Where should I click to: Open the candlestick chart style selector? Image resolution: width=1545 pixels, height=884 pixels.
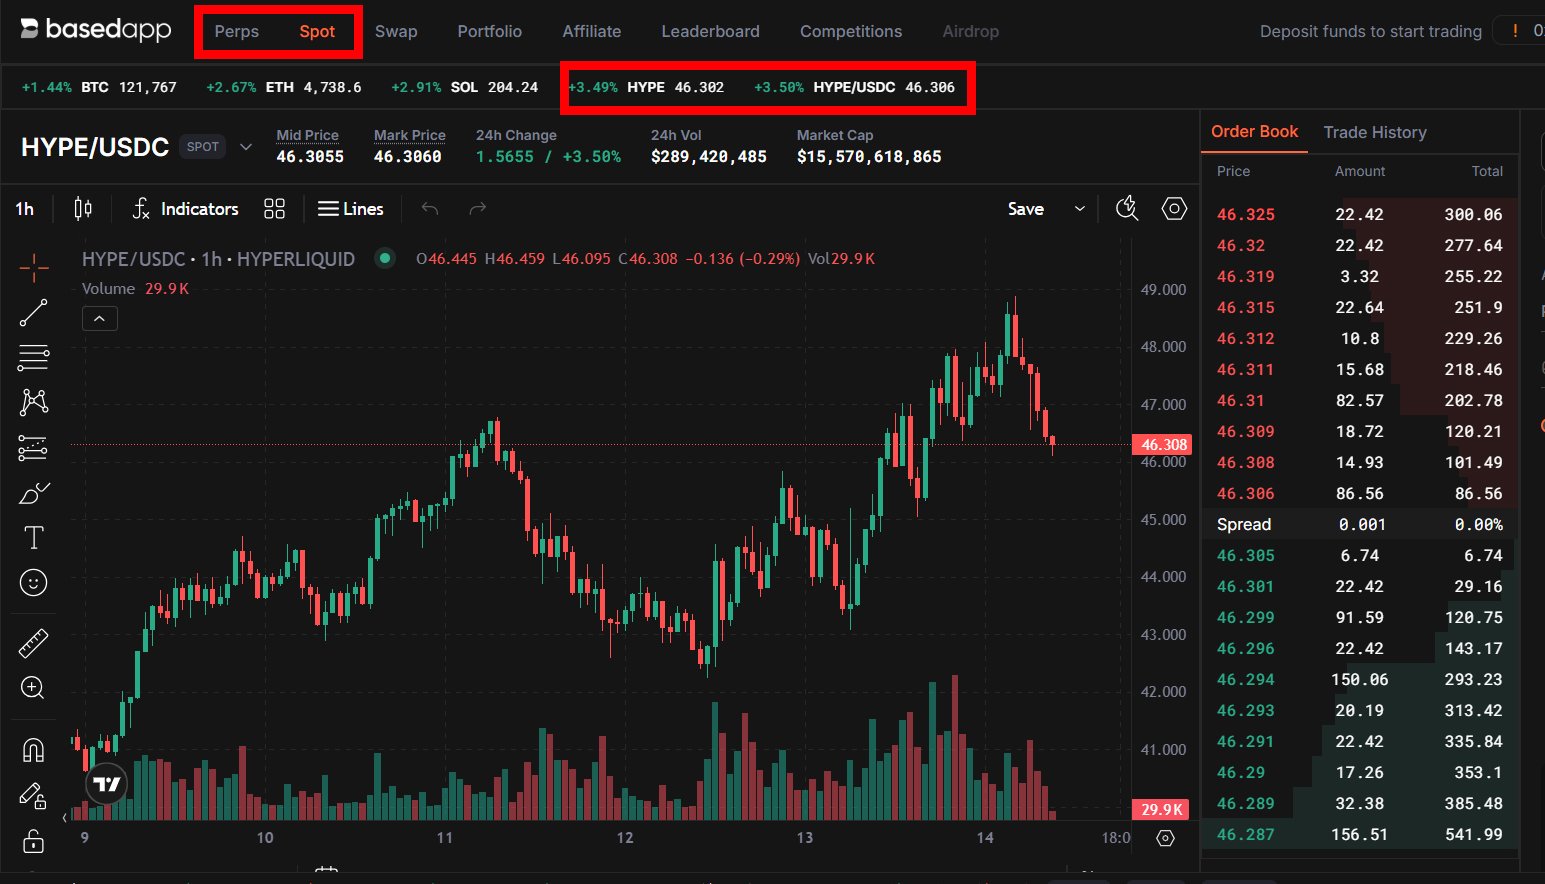(83, 208)
